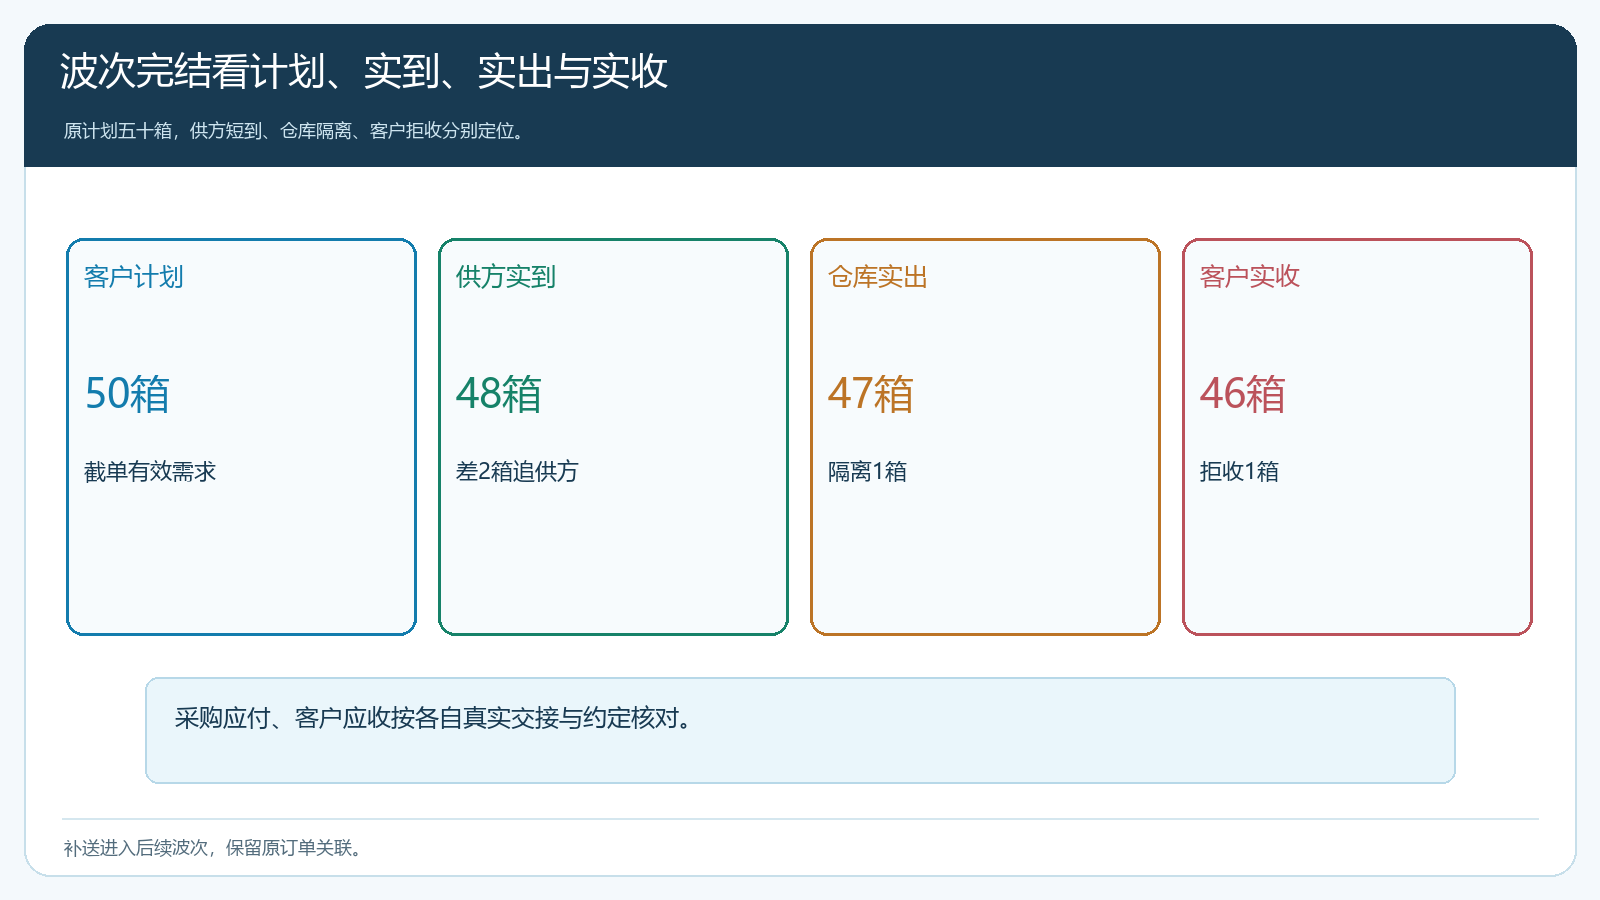
Task: Select the 仓库实出 card
Action: click(x=985, y=437)
